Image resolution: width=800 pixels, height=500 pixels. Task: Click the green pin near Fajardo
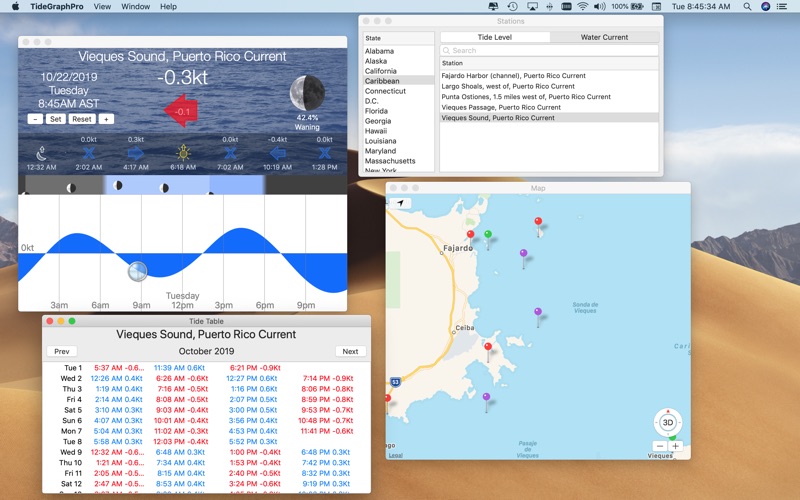[x=488, y=234]
